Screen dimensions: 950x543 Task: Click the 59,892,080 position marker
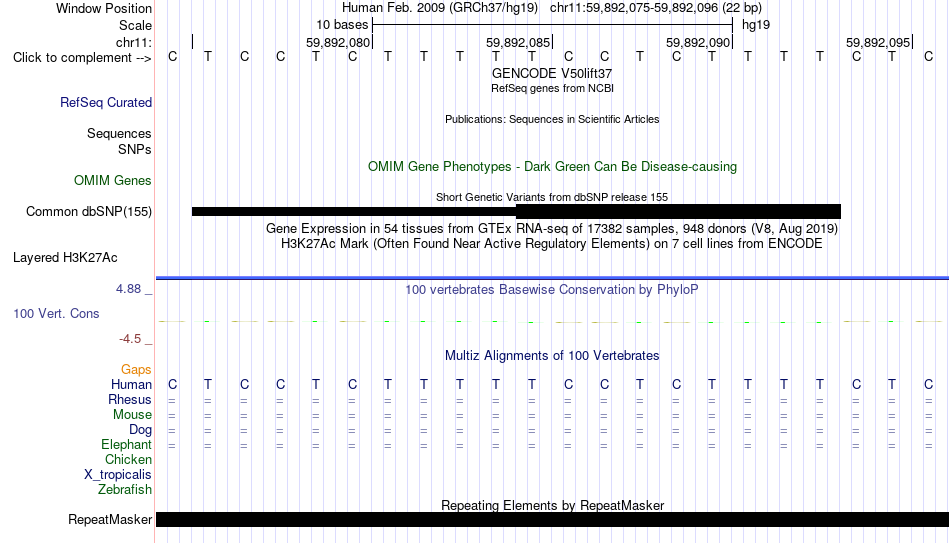pos(338,42)
